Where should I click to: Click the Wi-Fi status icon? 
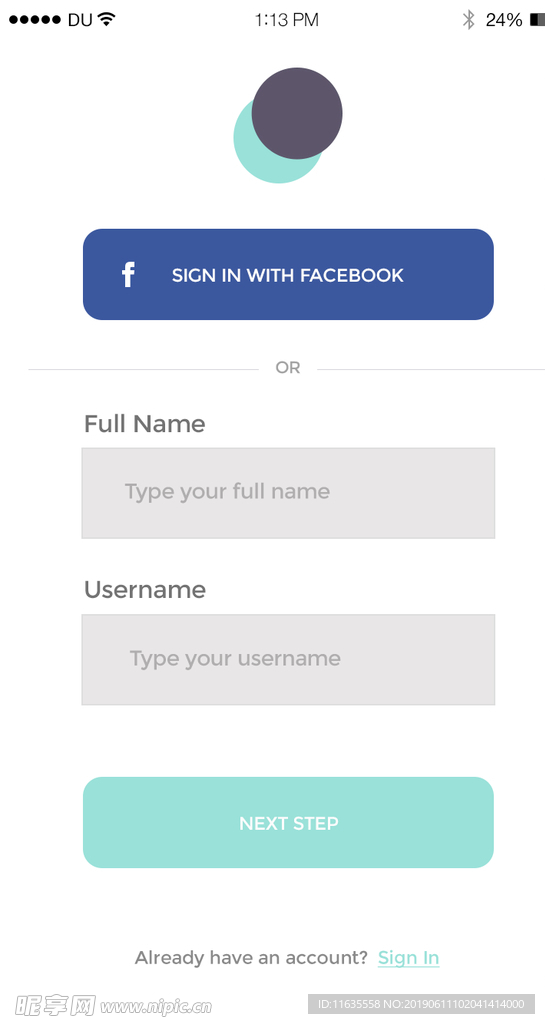point(106,19)
